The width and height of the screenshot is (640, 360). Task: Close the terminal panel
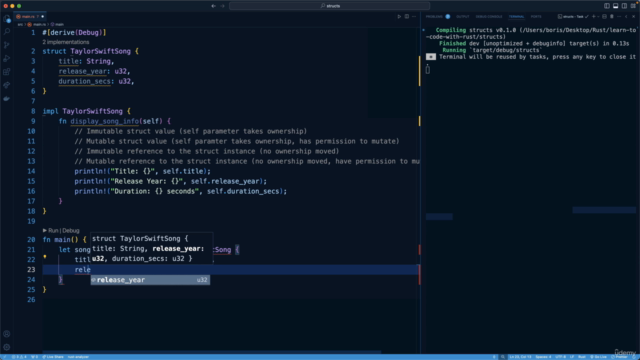633,17
